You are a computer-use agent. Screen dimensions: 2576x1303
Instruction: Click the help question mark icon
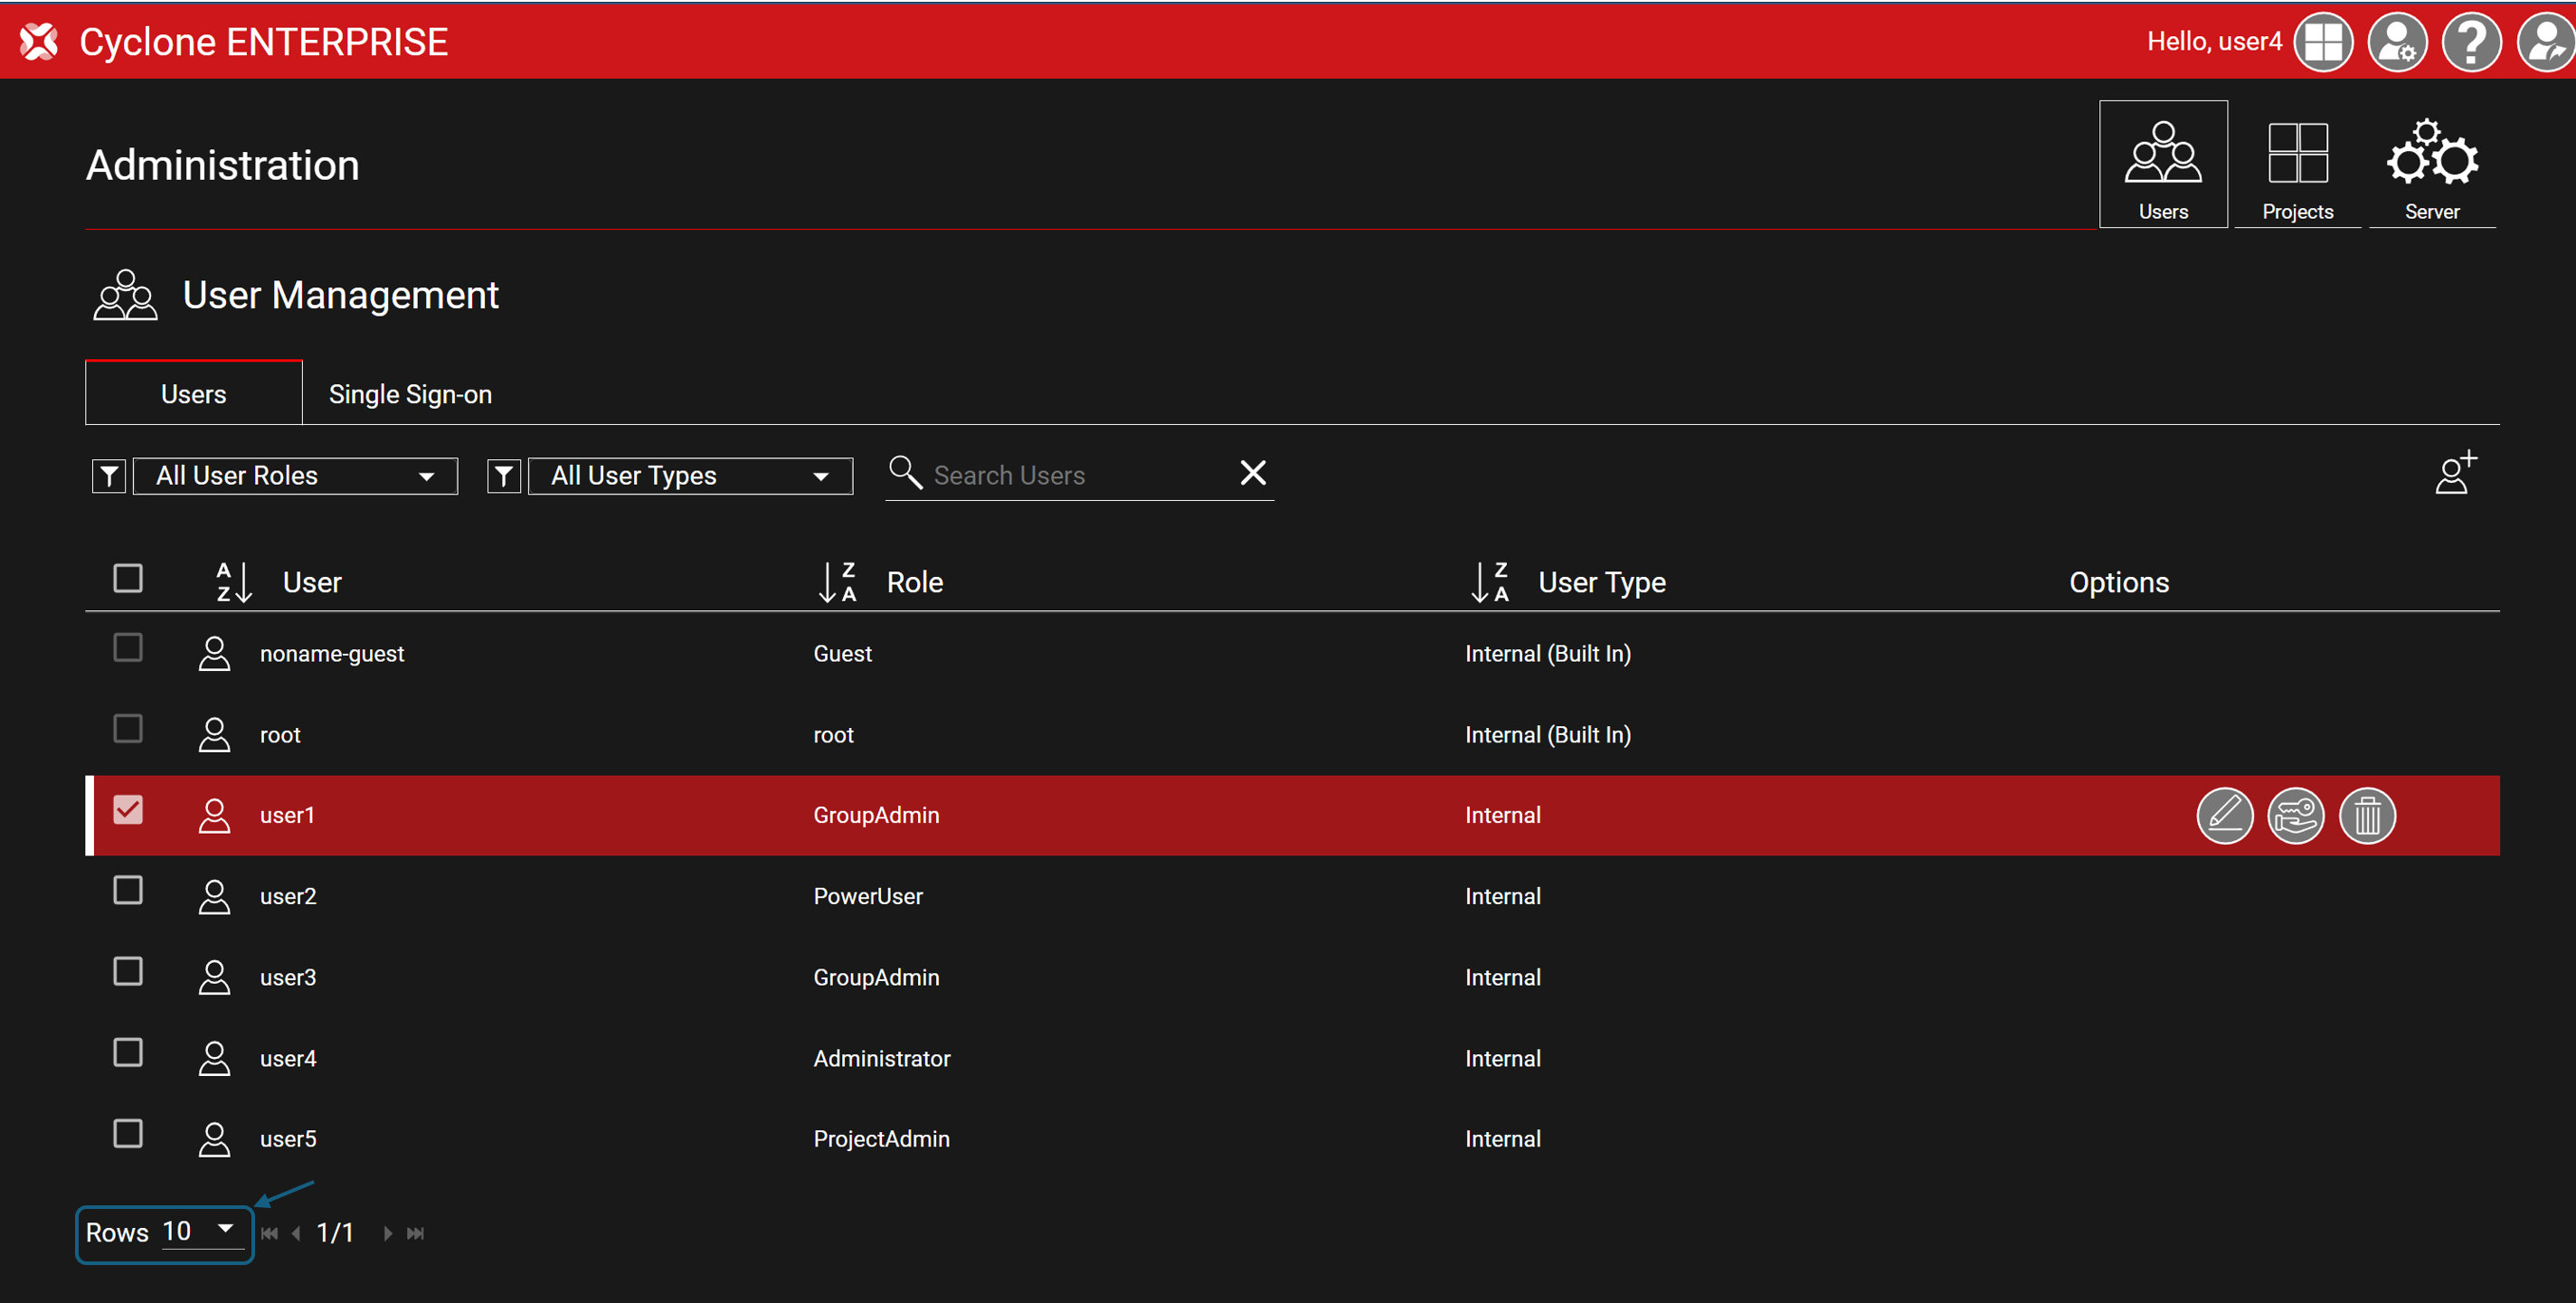pos(2470,42)
